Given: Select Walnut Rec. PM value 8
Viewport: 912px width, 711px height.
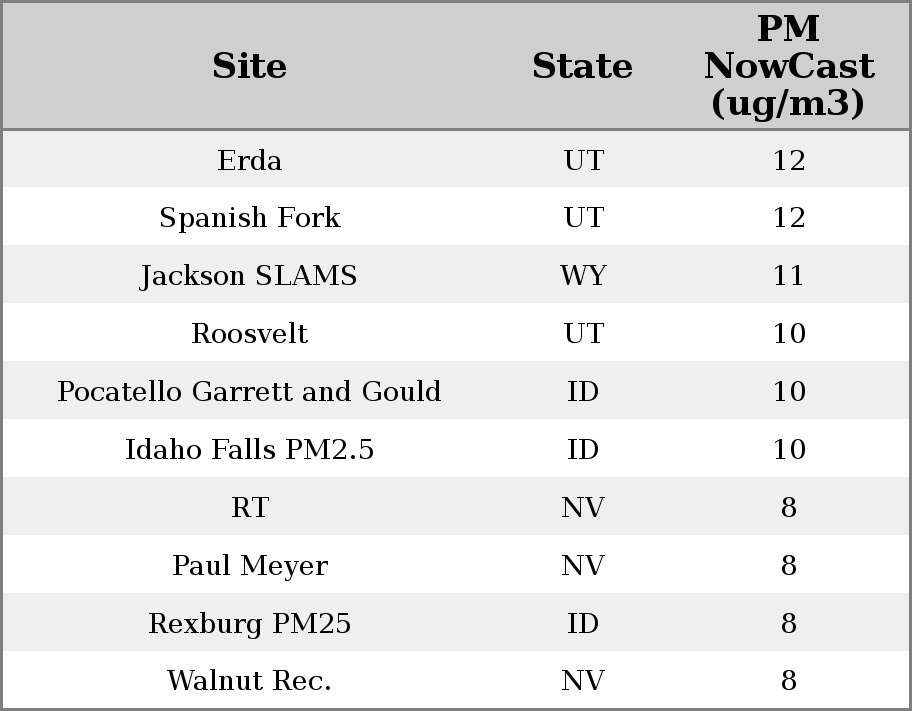Looking at the screenshot, I should 788,681.
